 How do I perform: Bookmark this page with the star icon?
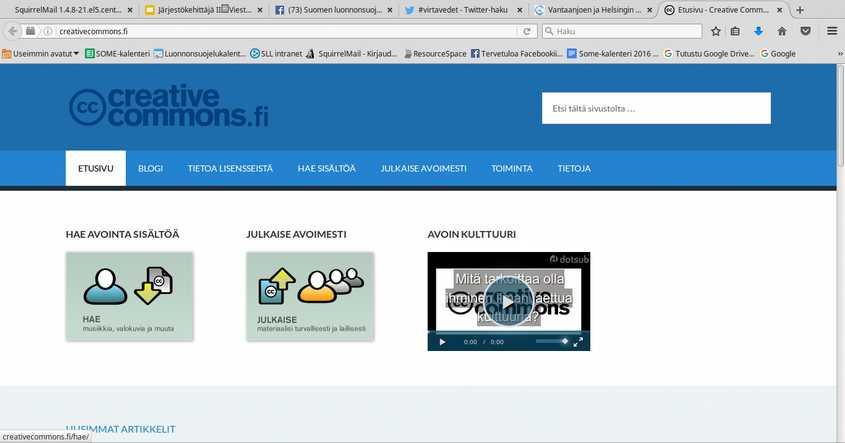coord(716,31)
